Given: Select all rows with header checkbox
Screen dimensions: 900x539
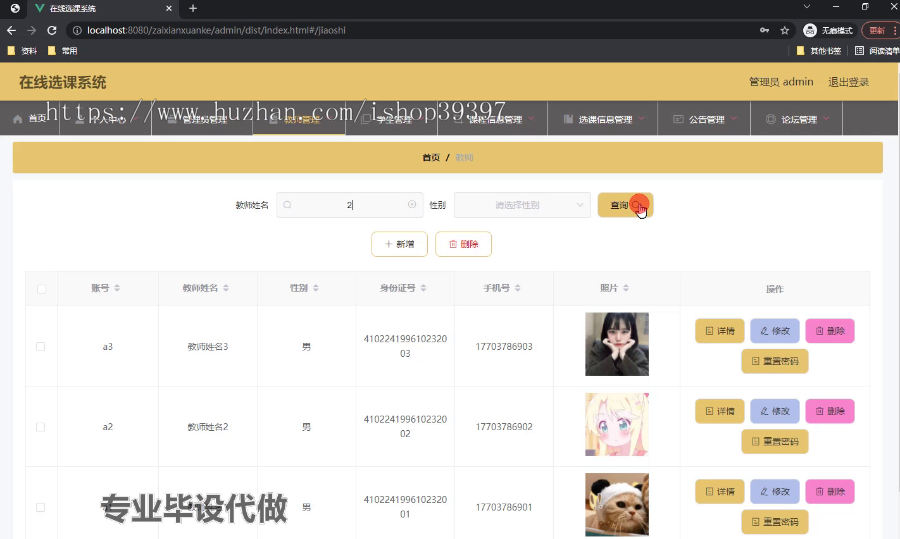Looking at the screenshot, I should (x=41, y=289).
